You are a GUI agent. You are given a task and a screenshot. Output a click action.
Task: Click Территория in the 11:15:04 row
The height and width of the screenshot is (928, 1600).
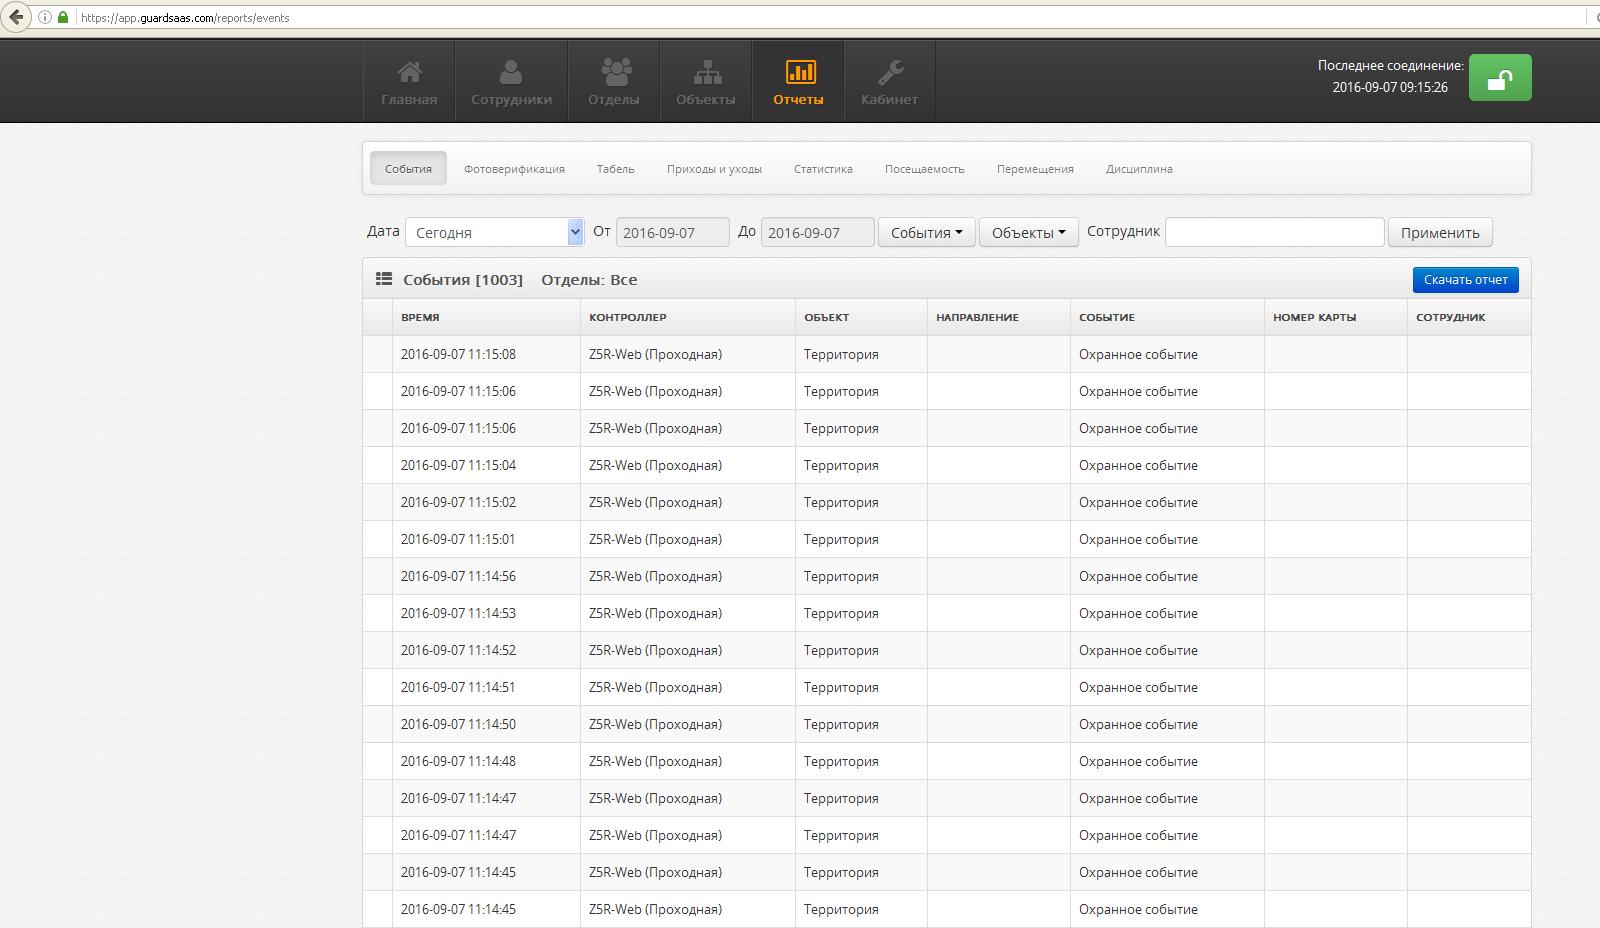coord(841,465)
